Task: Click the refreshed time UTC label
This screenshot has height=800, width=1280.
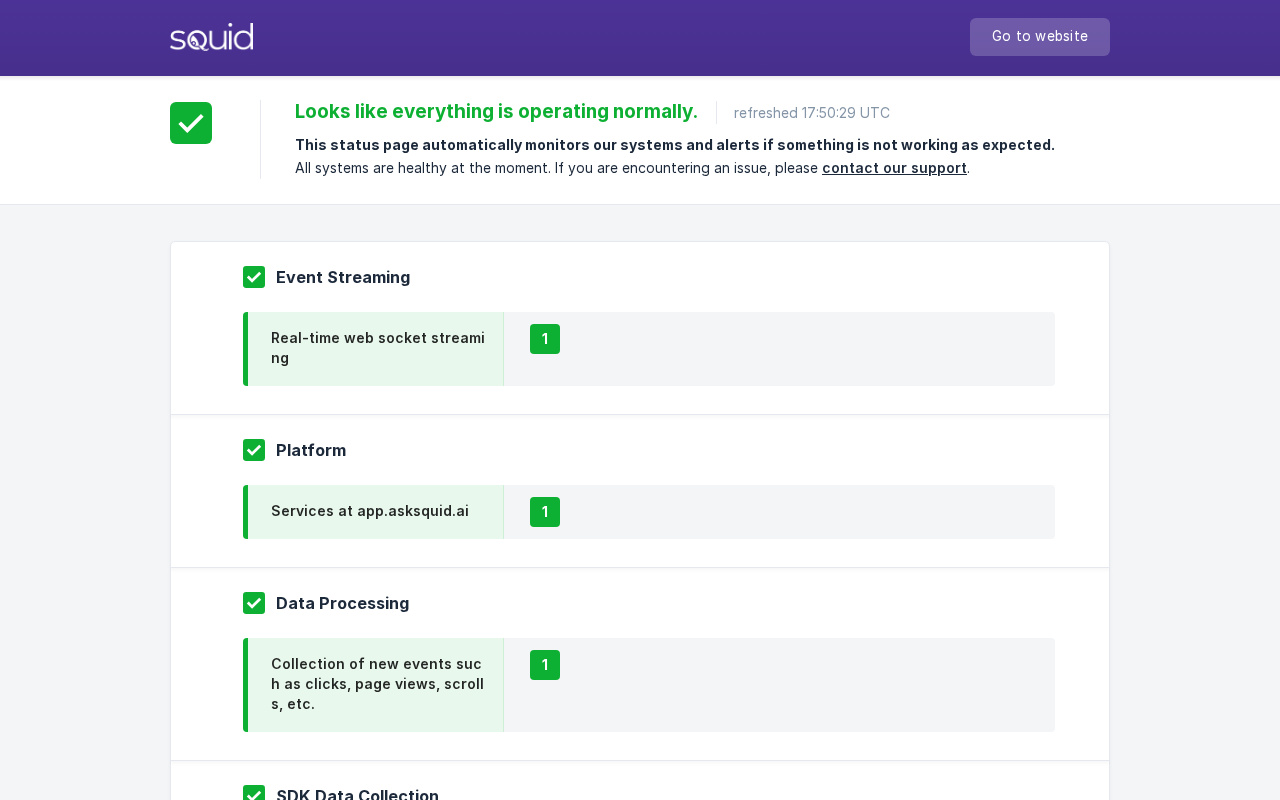Action: click(x=812, y=113)
